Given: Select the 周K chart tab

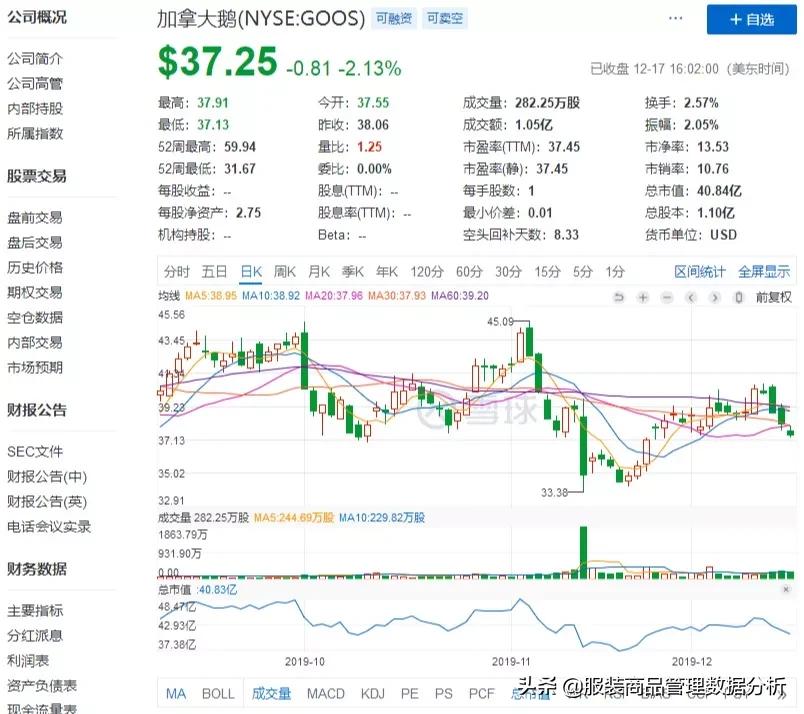Looking at the screenshot, I should (285, 271).
